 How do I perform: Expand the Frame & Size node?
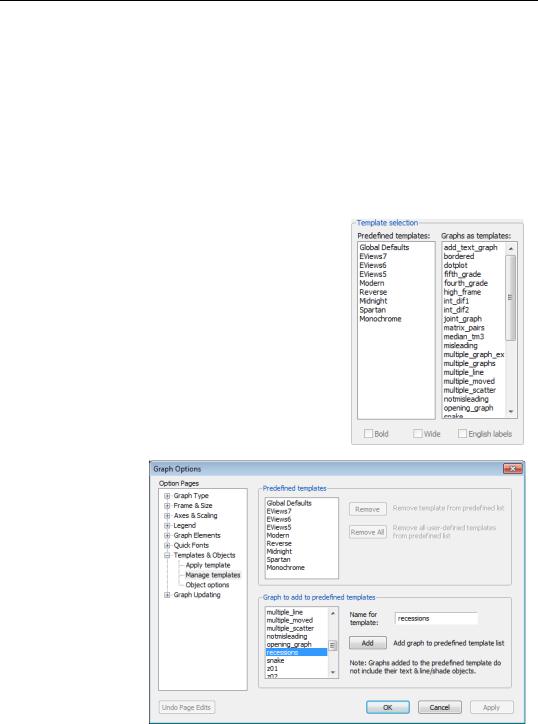pos(167,506)
